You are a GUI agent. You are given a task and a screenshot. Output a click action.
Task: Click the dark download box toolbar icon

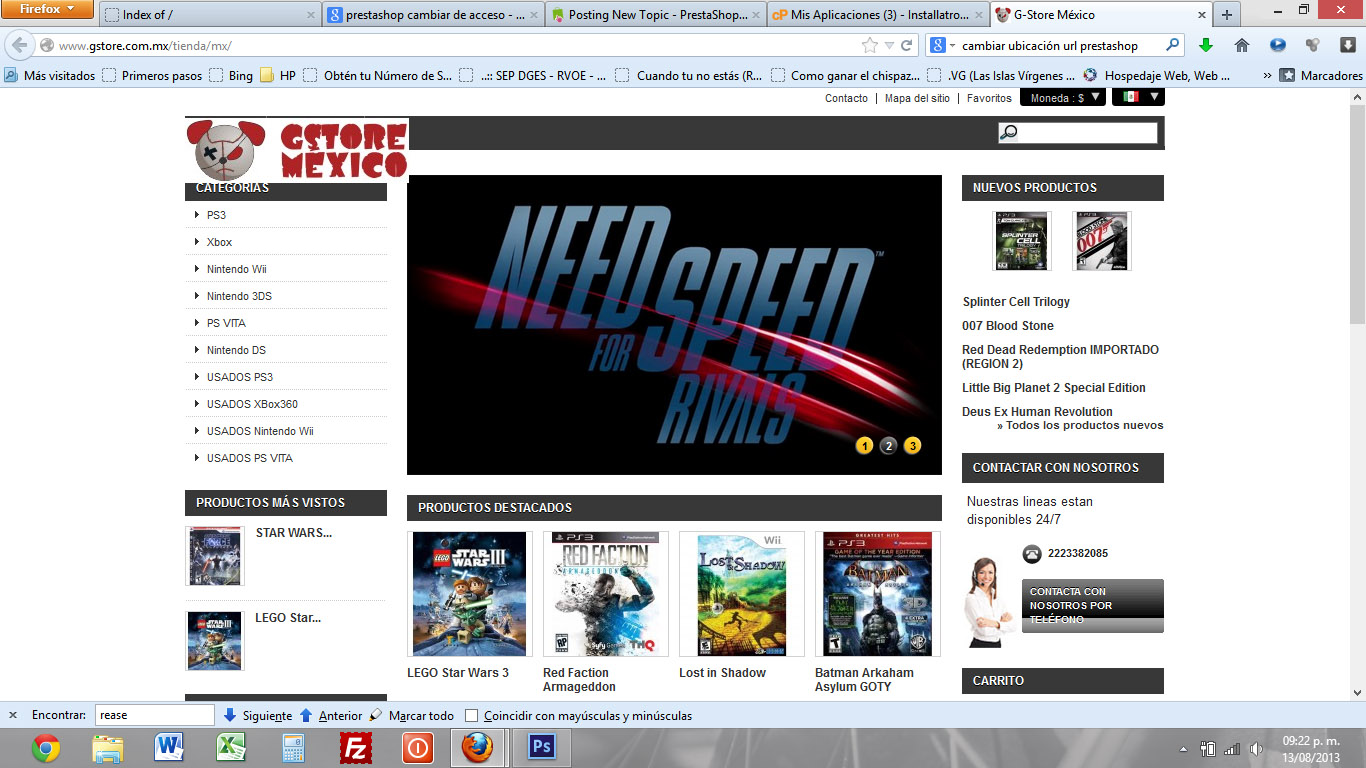click(x=1348, y=46)
